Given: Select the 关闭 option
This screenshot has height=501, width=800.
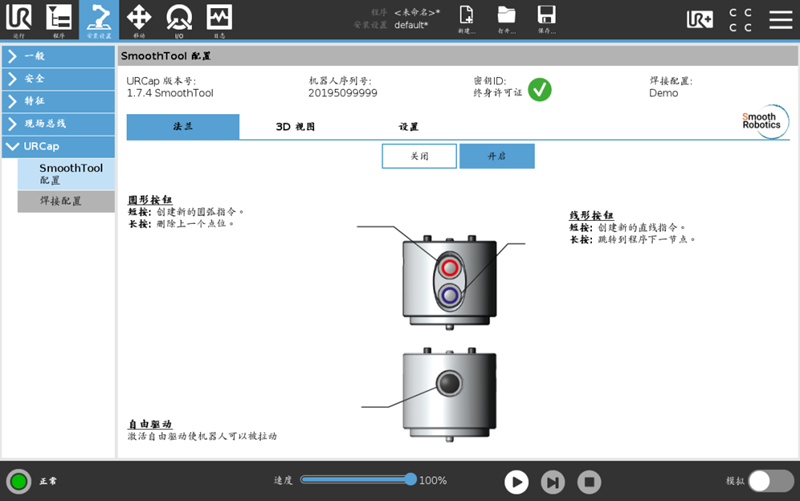Looking at the screenshot, I should click(x=419, y=156).
